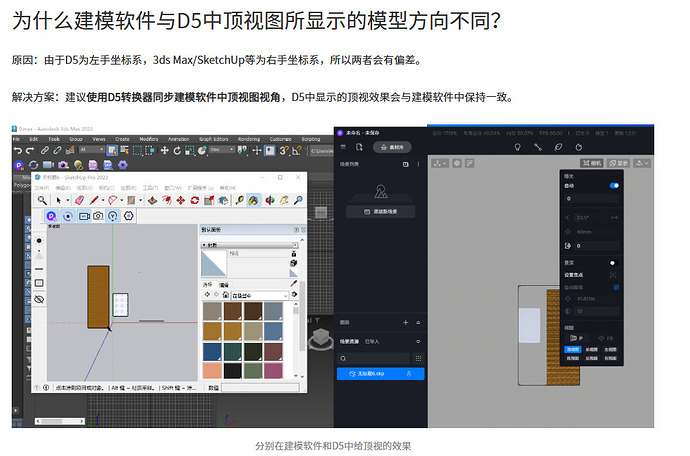Select the SketchUp Eraser tool

click(x=80, y=200)
